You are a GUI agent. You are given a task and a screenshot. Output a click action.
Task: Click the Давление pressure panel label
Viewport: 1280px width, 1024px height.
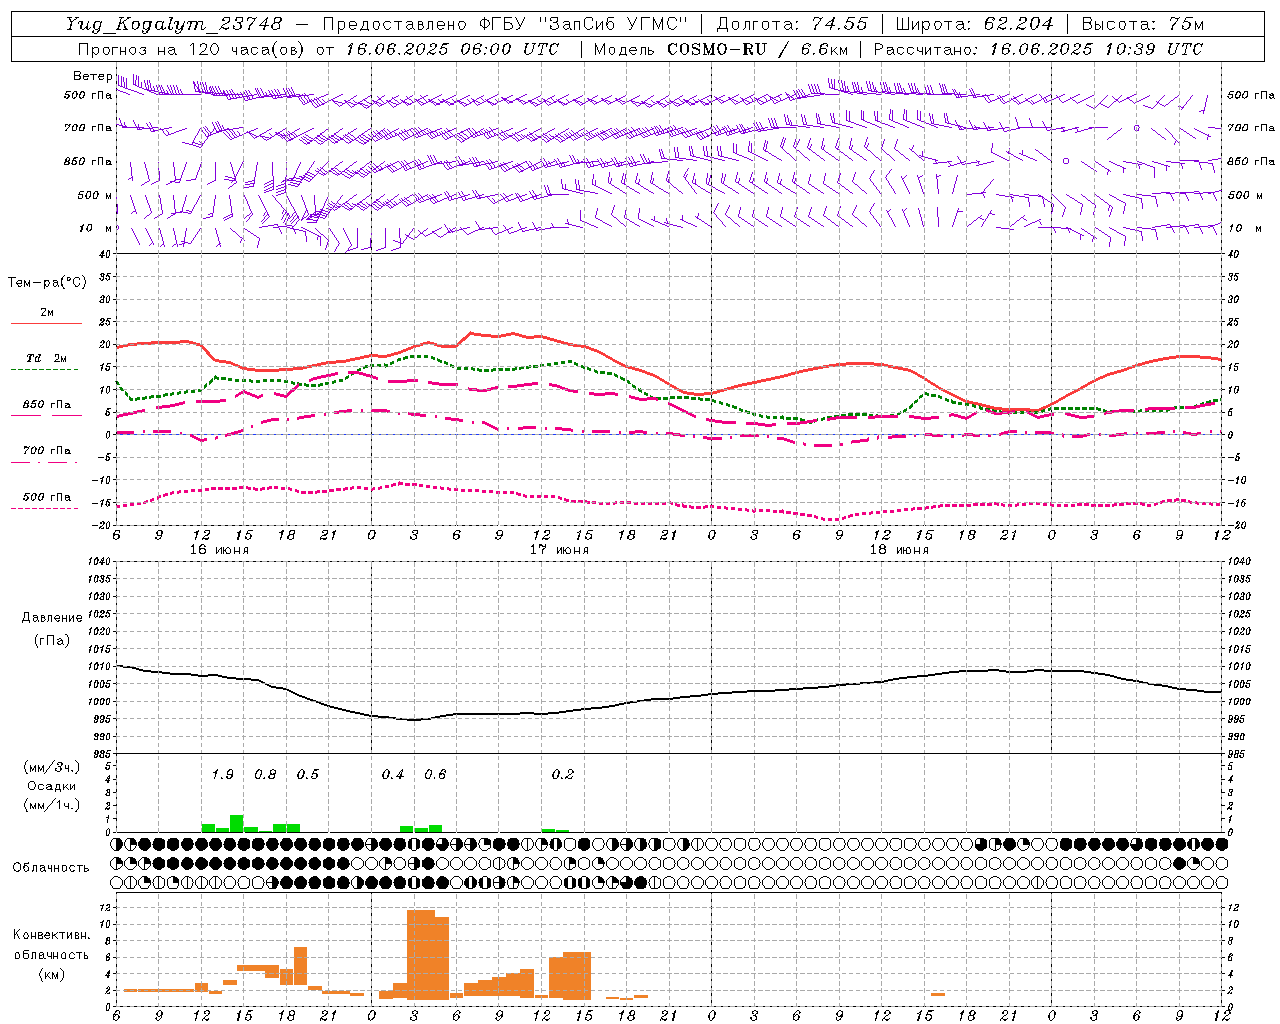coord(51,618)
